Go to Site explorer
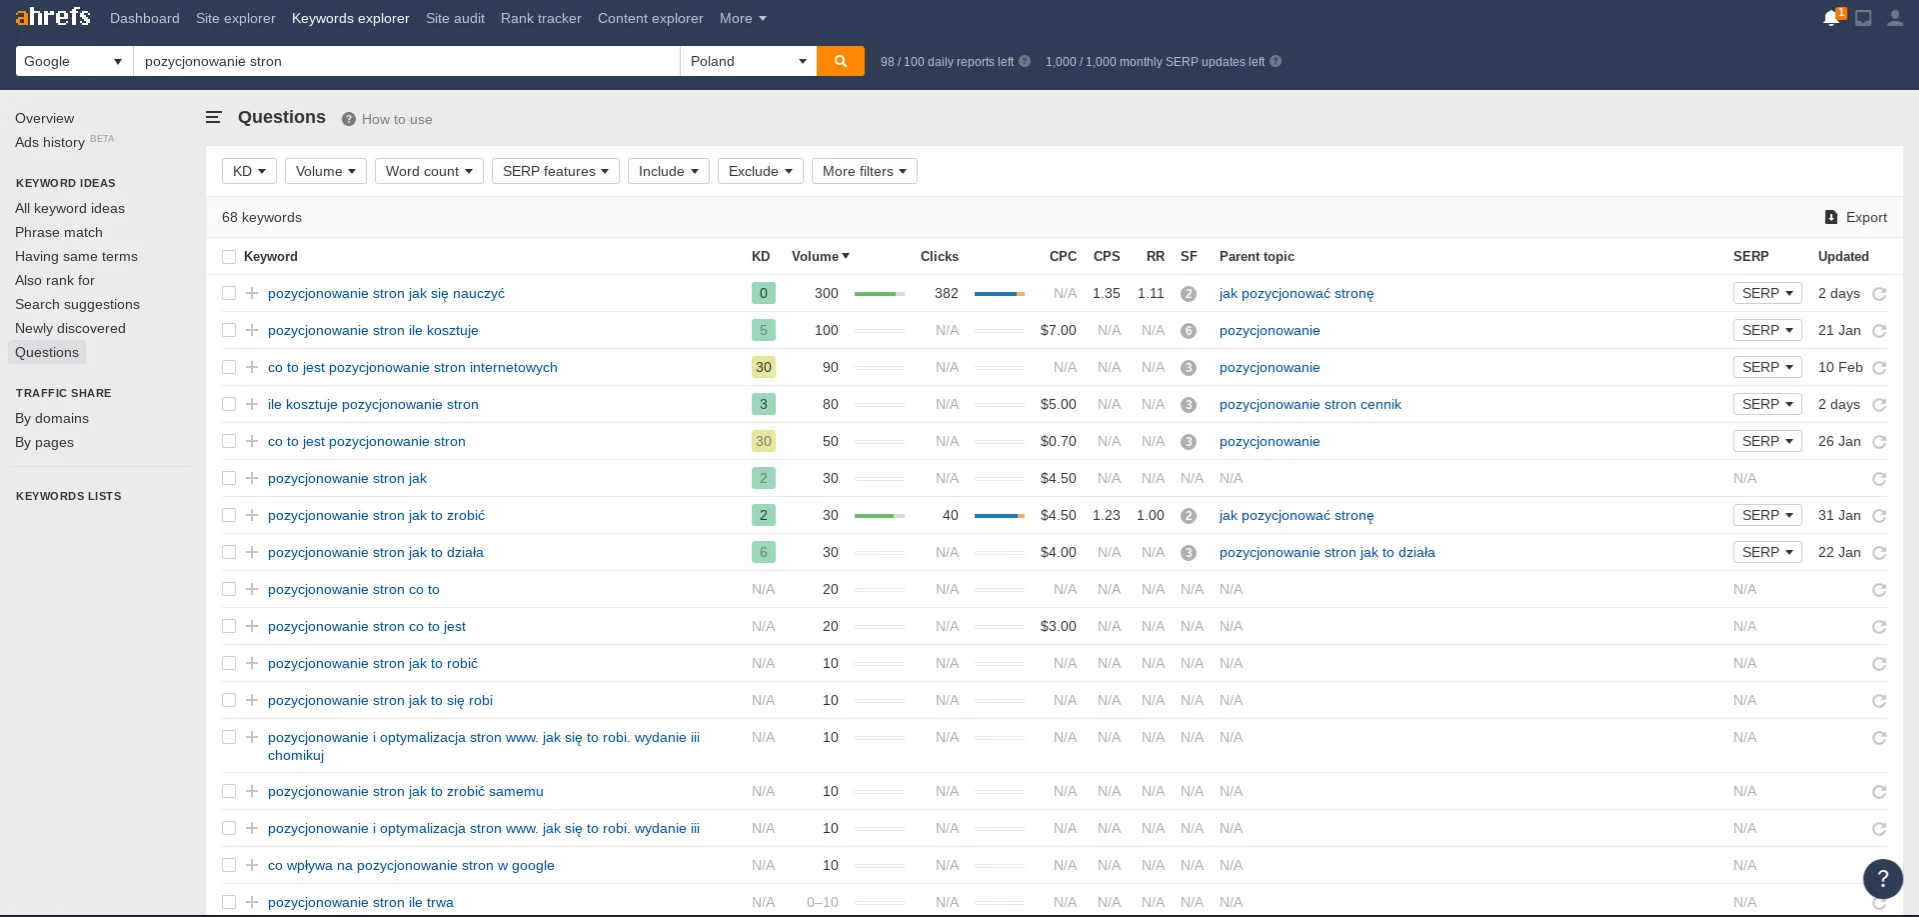 point(236,18)
